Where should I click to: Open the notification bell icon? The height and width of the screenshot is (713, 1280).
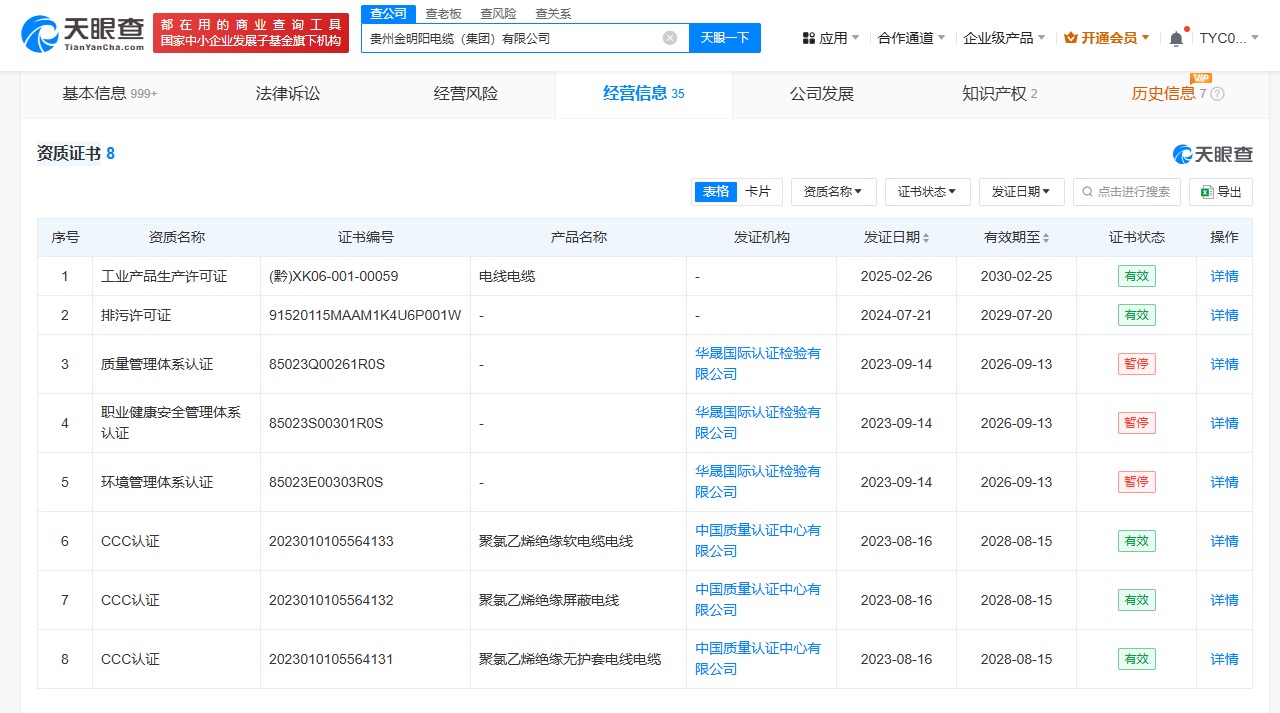(1175, 38)
